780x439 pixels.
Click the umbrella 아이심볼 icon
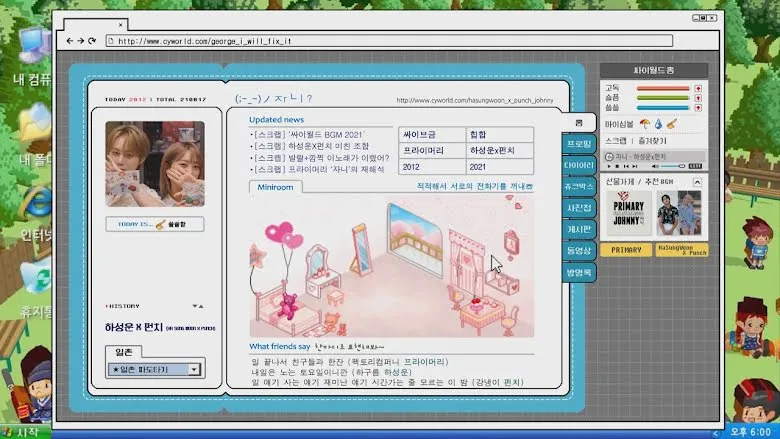(x=645, y=124)
